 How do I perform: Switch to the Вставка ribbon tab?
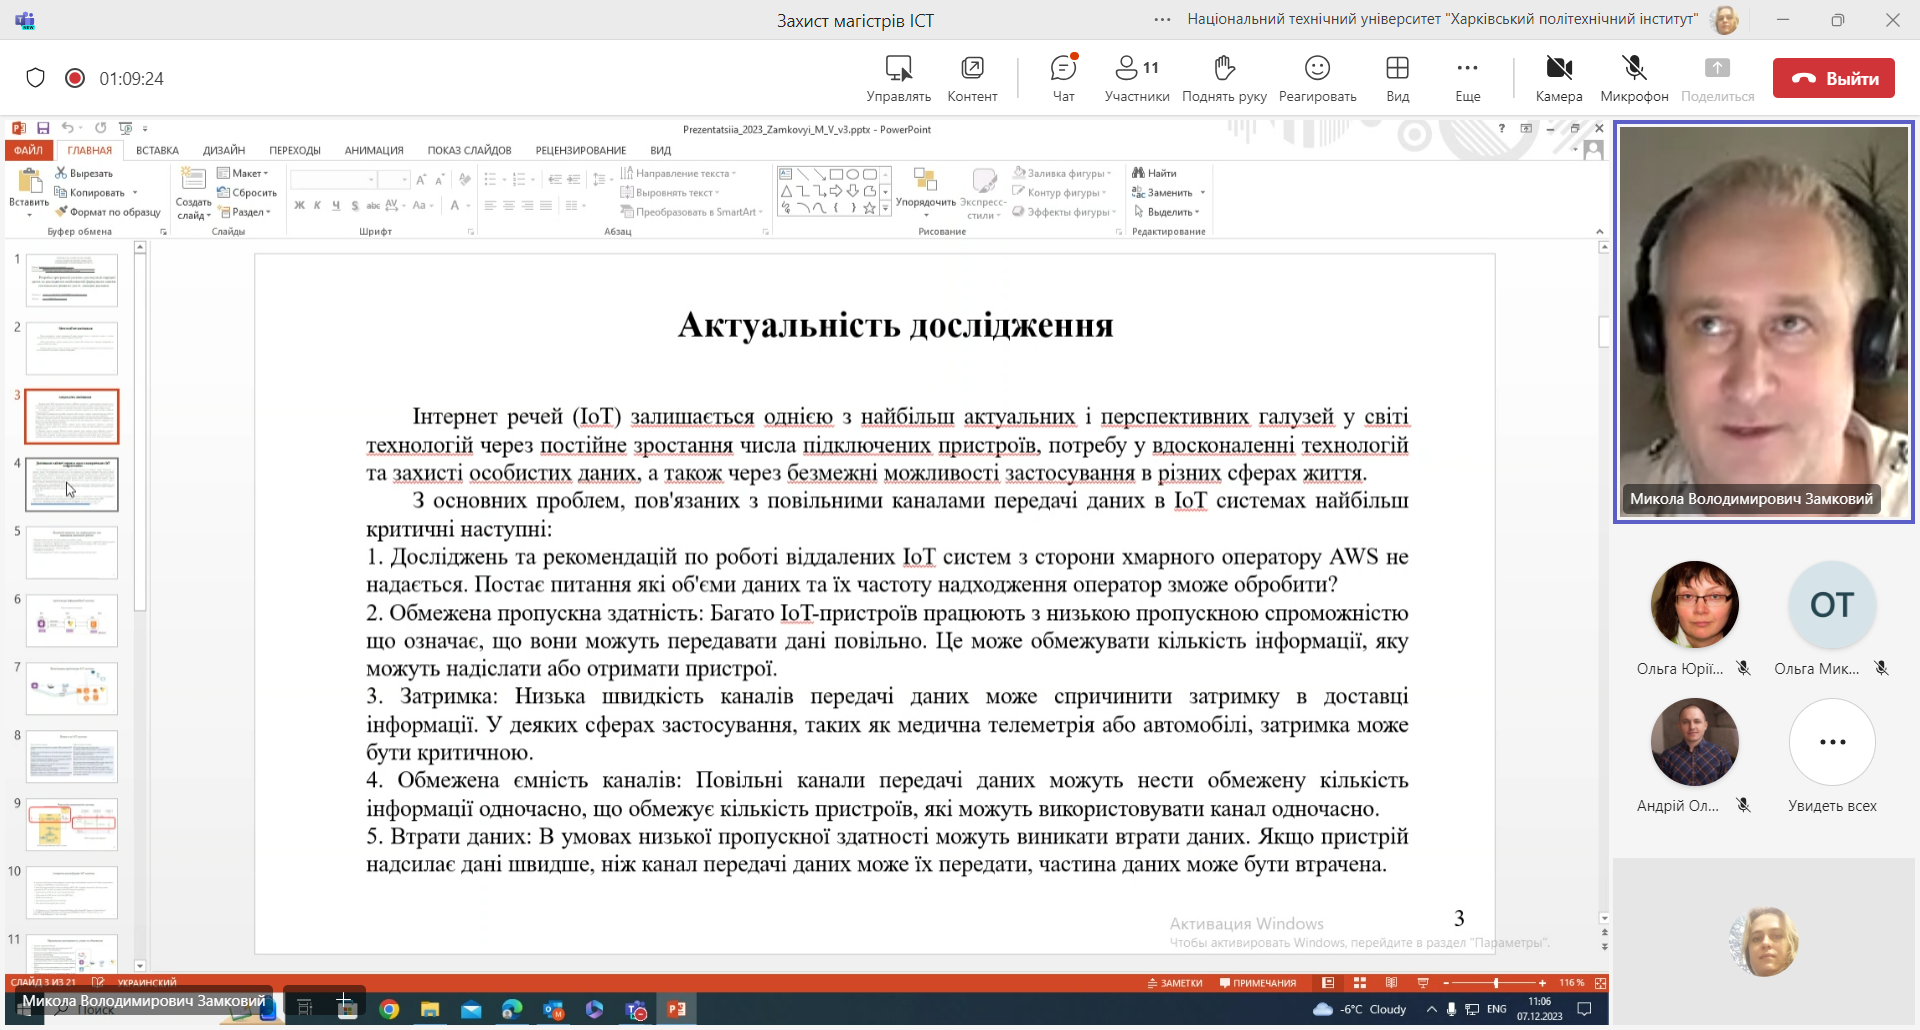tap(157, 150)
